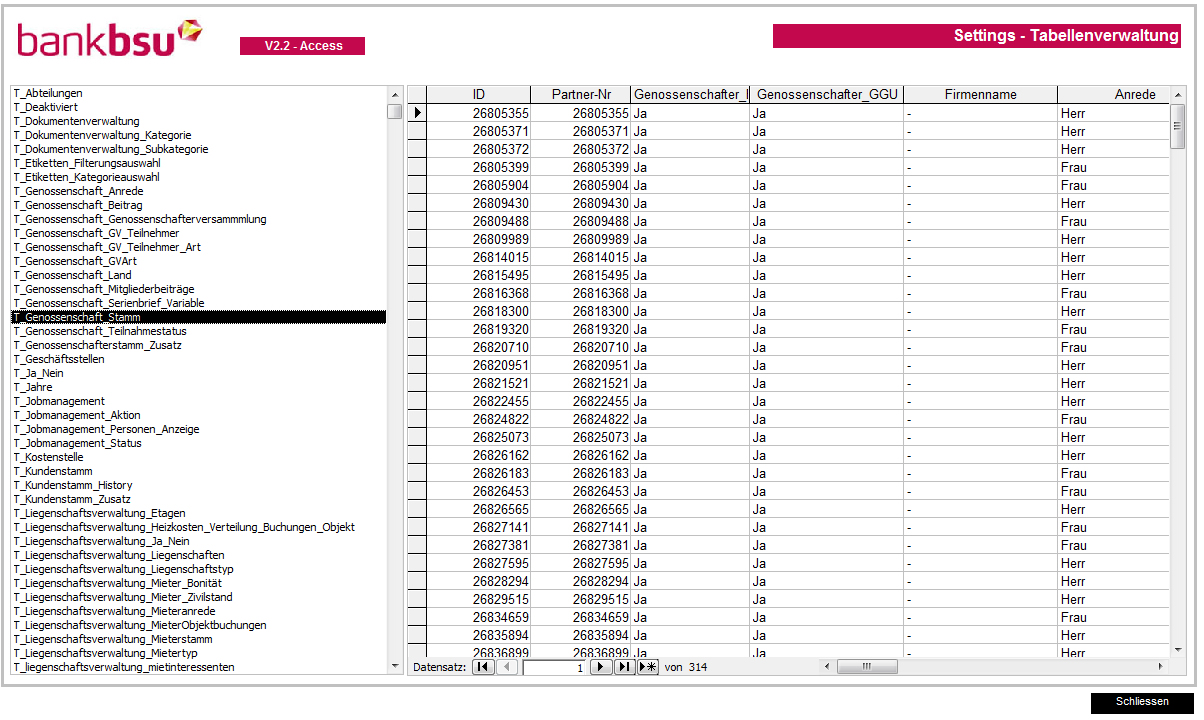Image resolution: width=1204 pixels, height=720 pixels.
Task: Click the bank bsu logo
Action: pyautogui.click(x=110, y=40)
